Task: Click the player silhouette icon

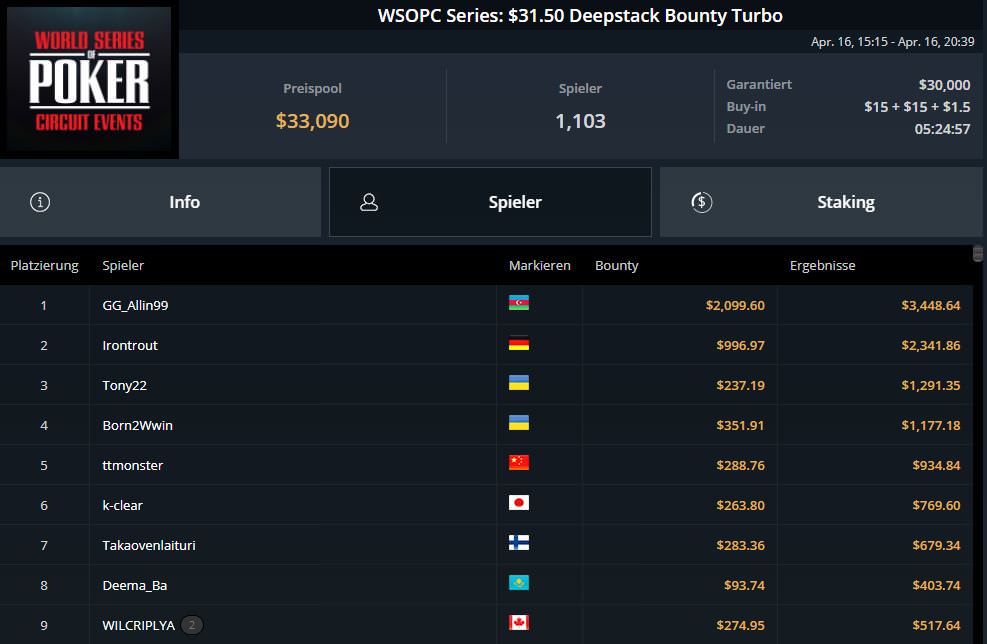Action: [369, 202]
